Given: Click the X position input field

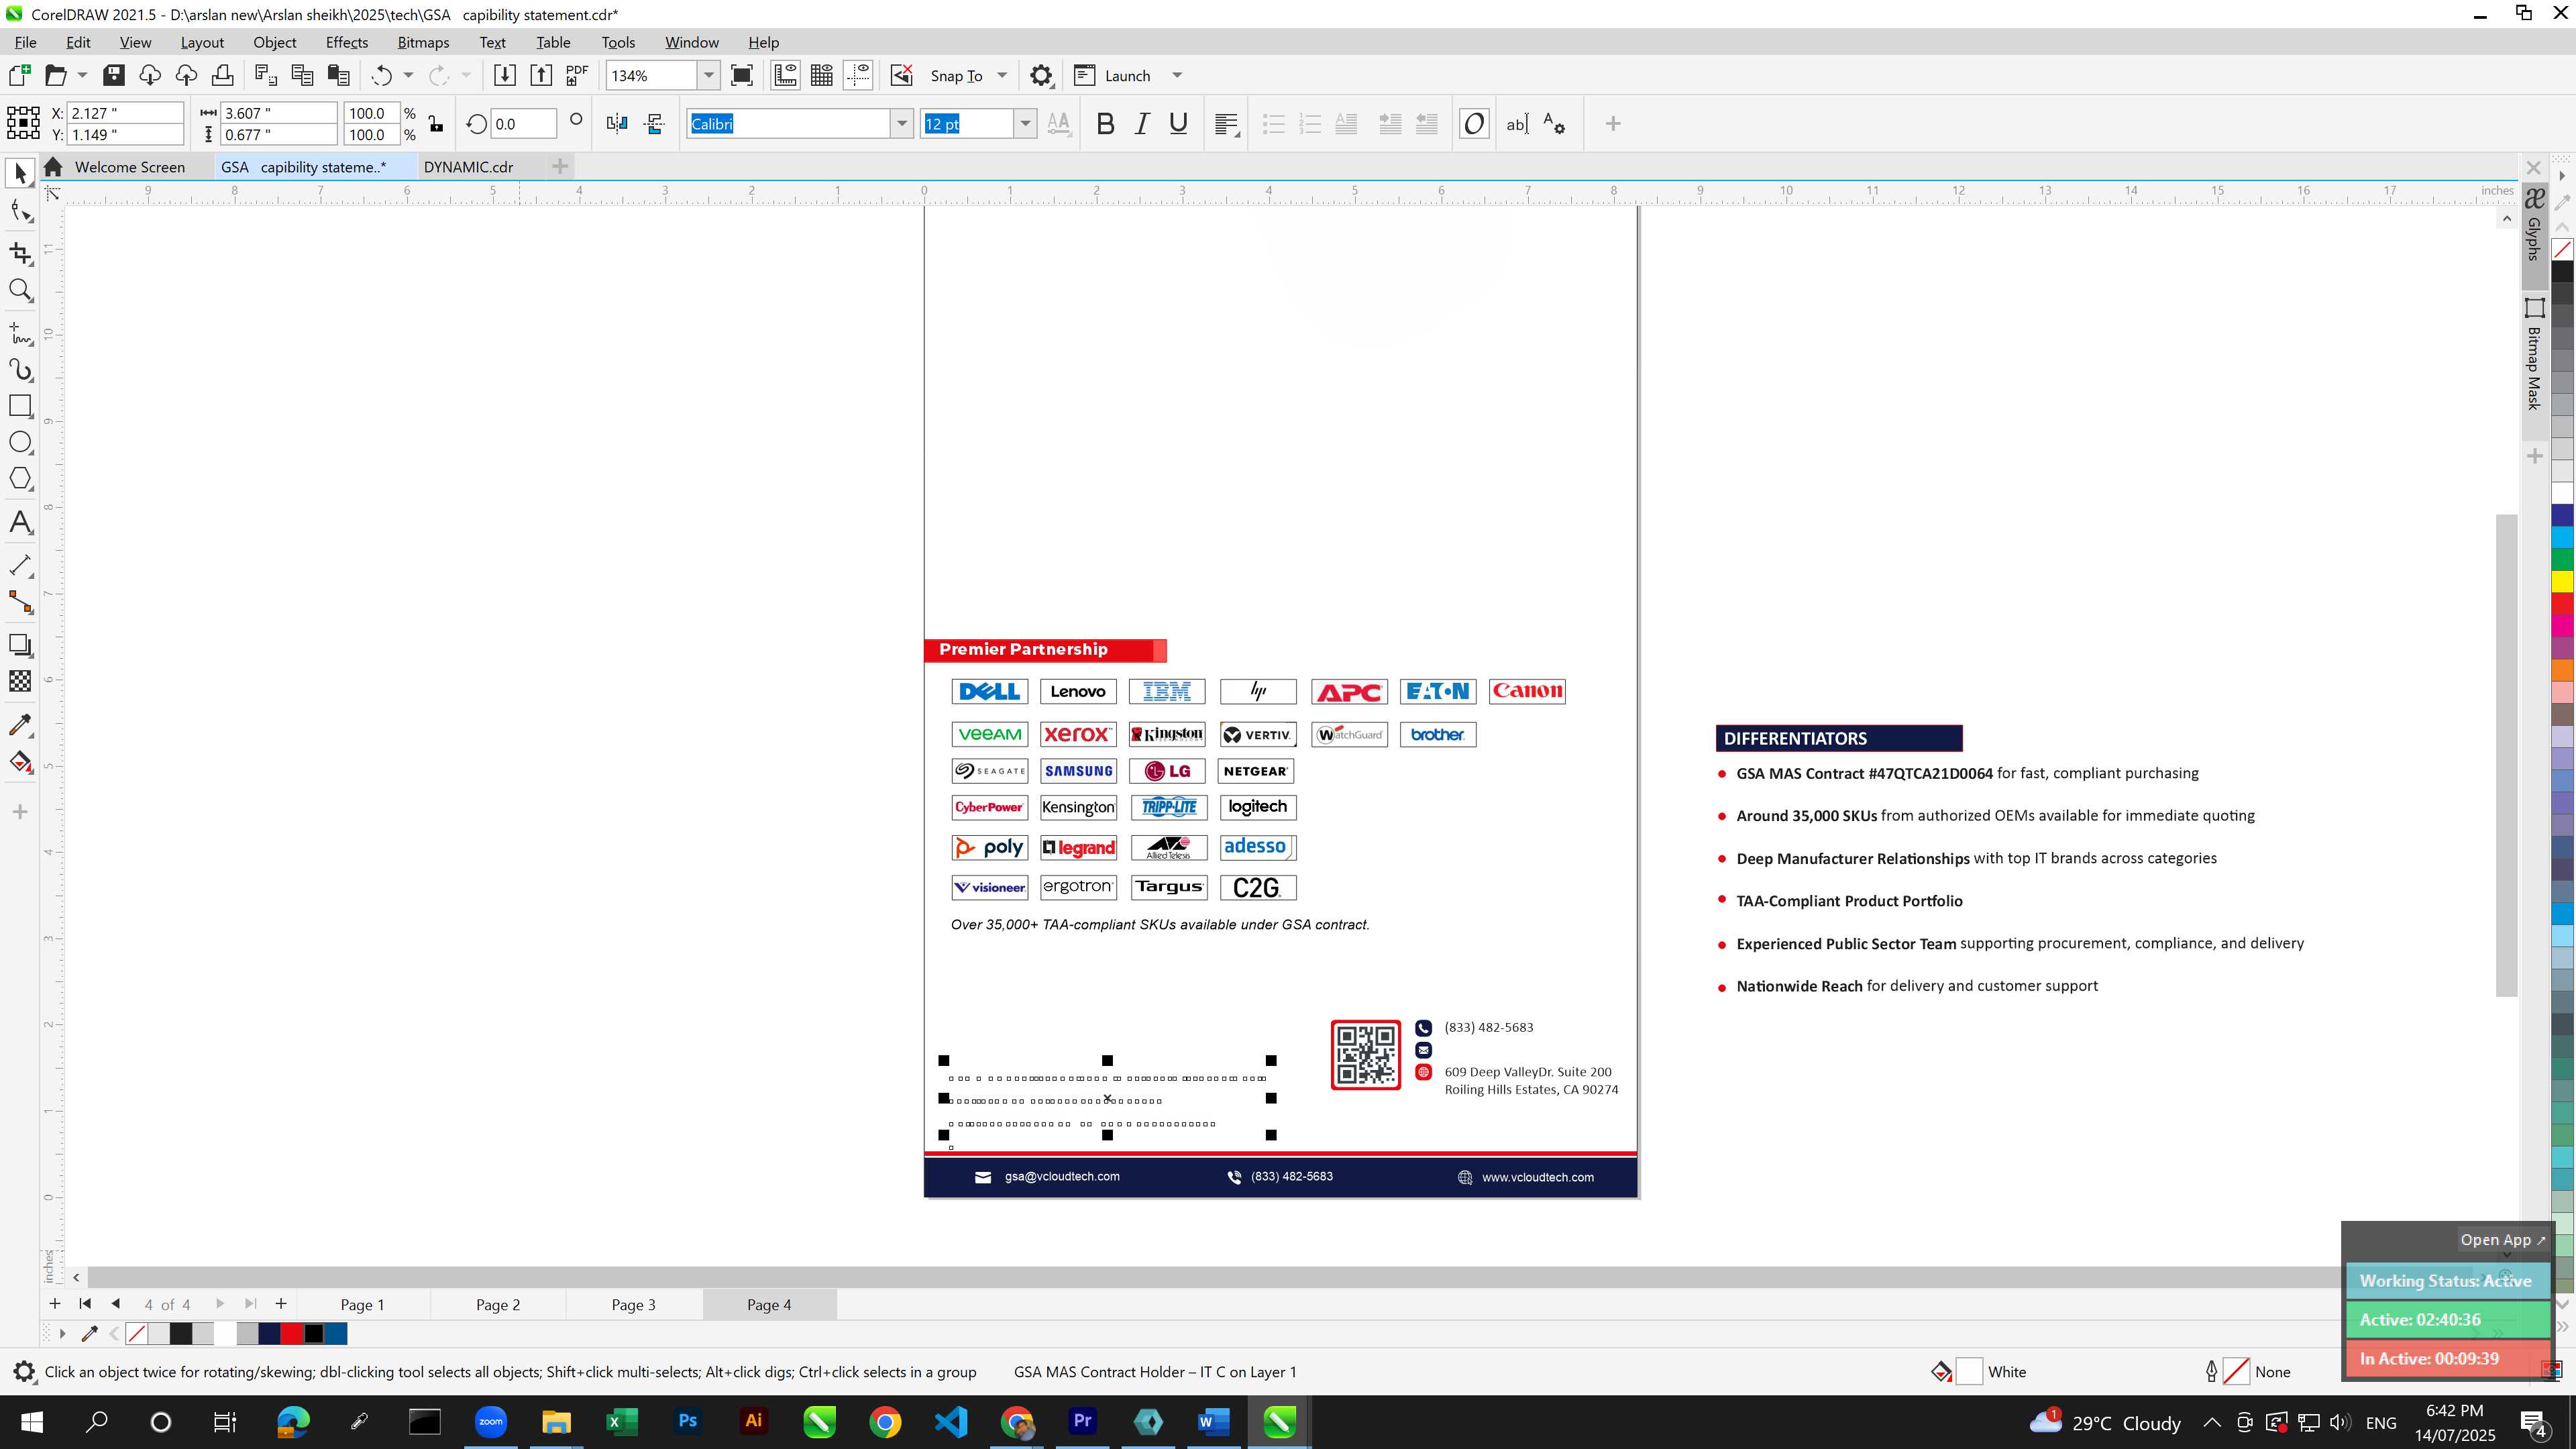Looking at the screenshot, I should click(x=125, y=113).
